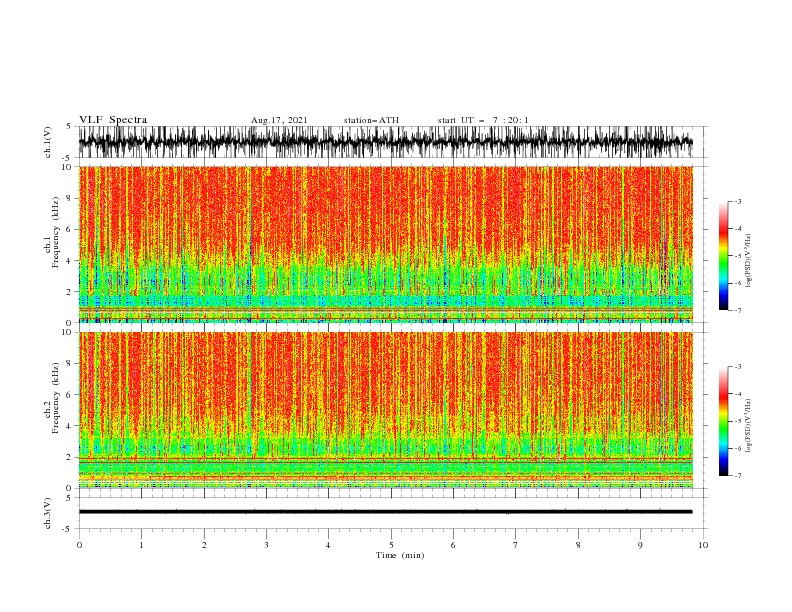Click time axis tick label "7"

[516, 545]
